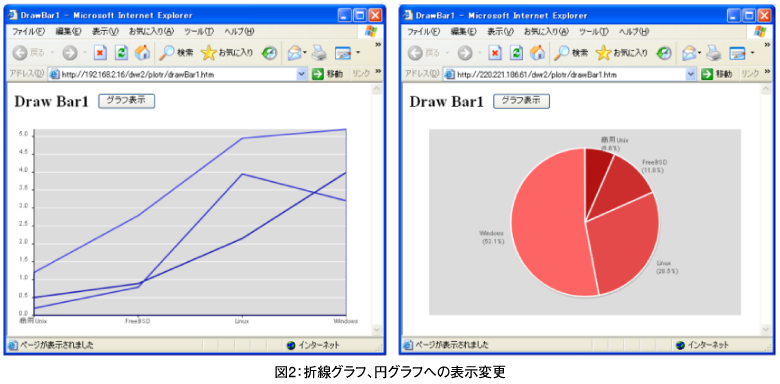Click the printer icon in right browser toolbar

click(x=714, y=53)
